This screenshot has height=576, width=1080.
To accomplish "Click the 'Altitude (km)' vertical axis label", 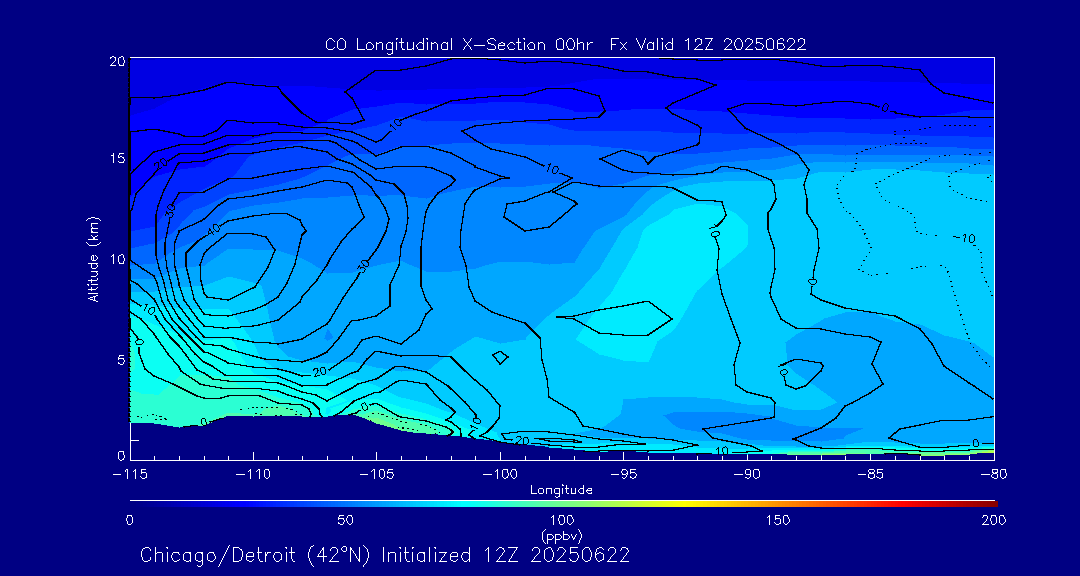I will click(92, 258).
